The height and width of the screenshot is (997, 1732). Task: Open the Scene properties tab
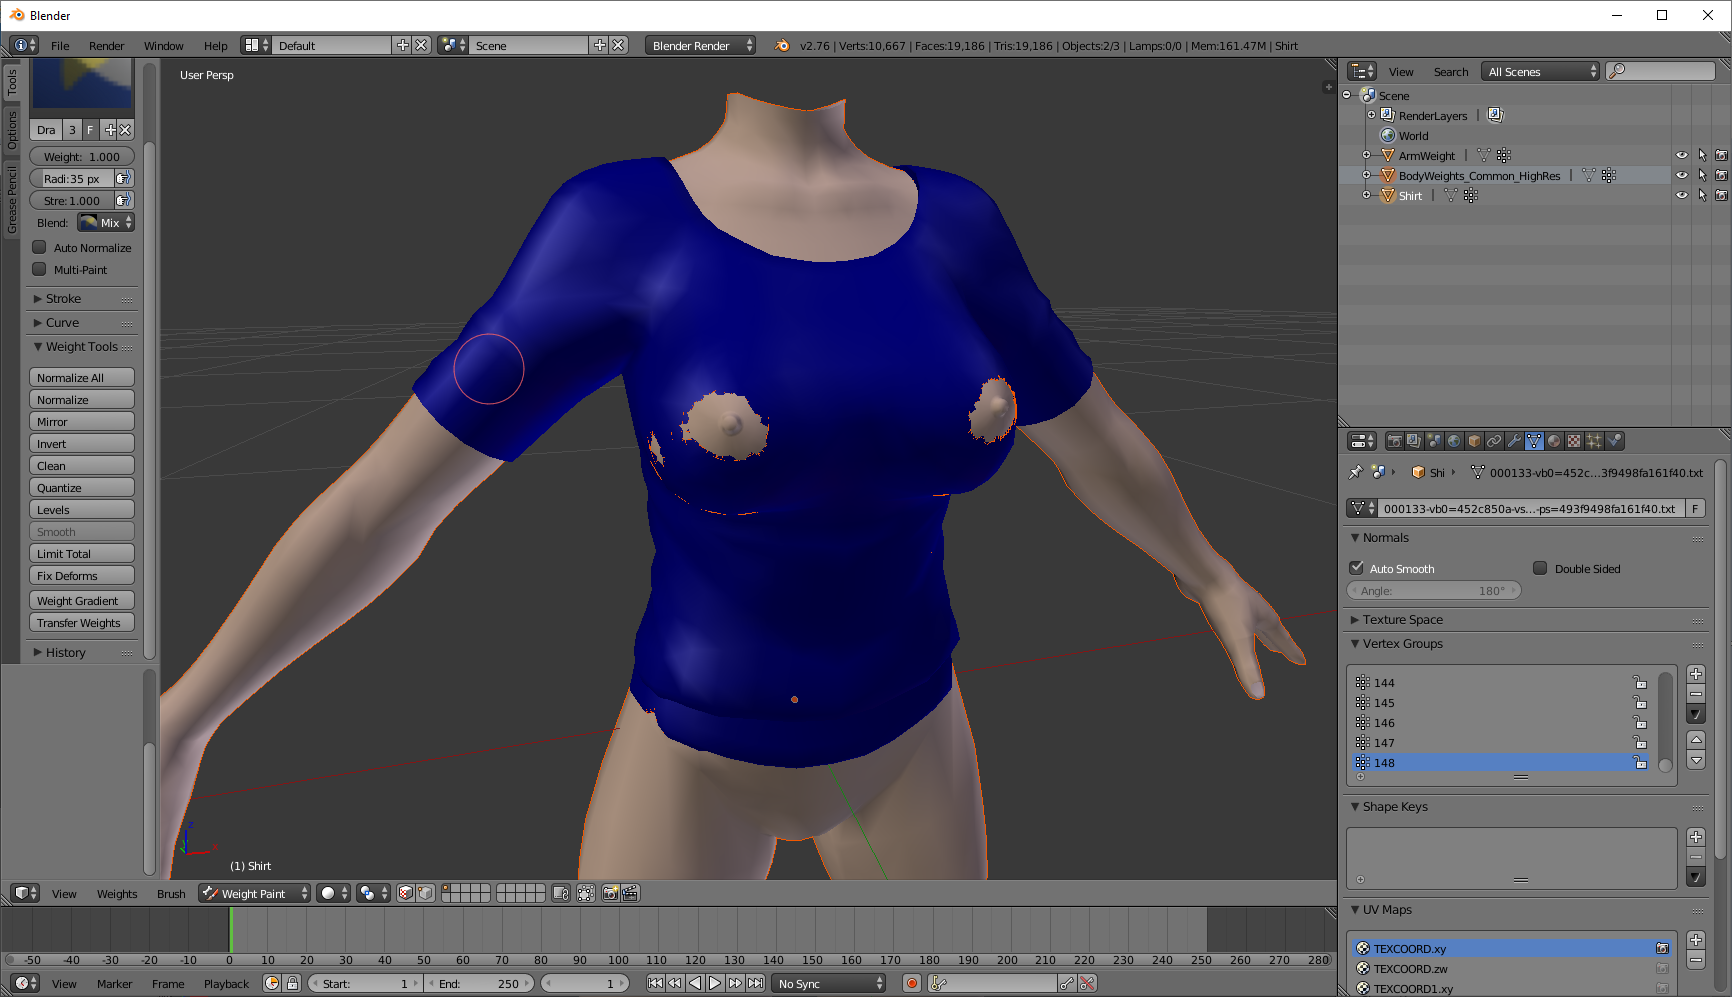1434,441
